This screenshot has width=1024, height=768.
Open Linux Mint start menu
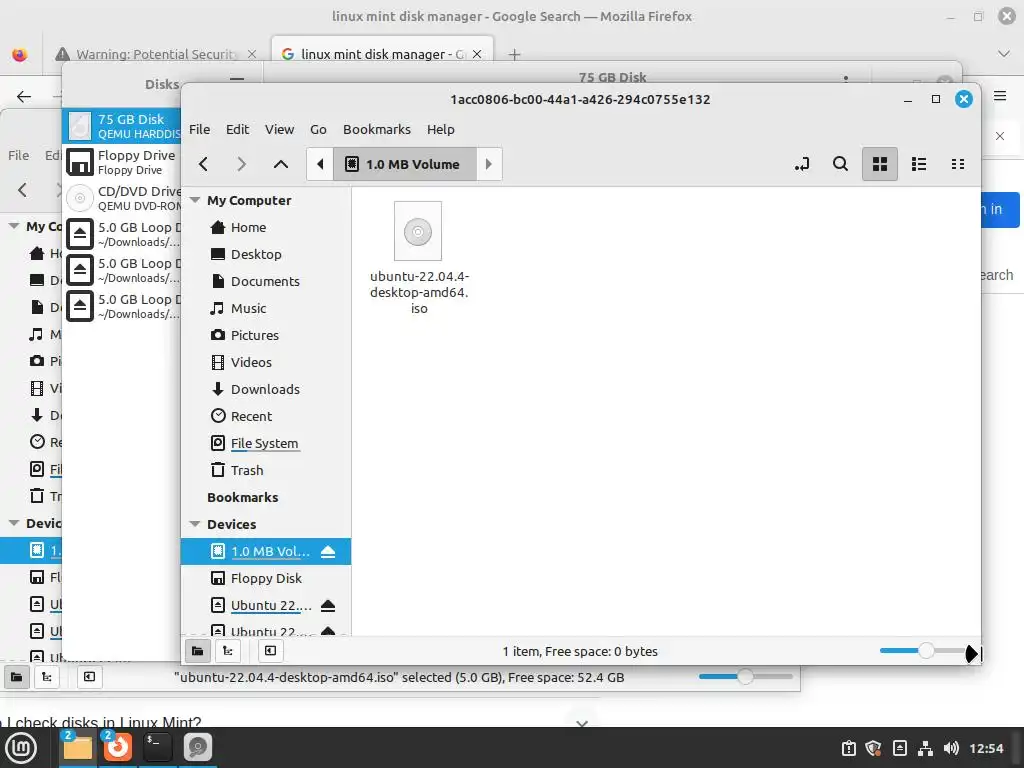click(21, 748)
